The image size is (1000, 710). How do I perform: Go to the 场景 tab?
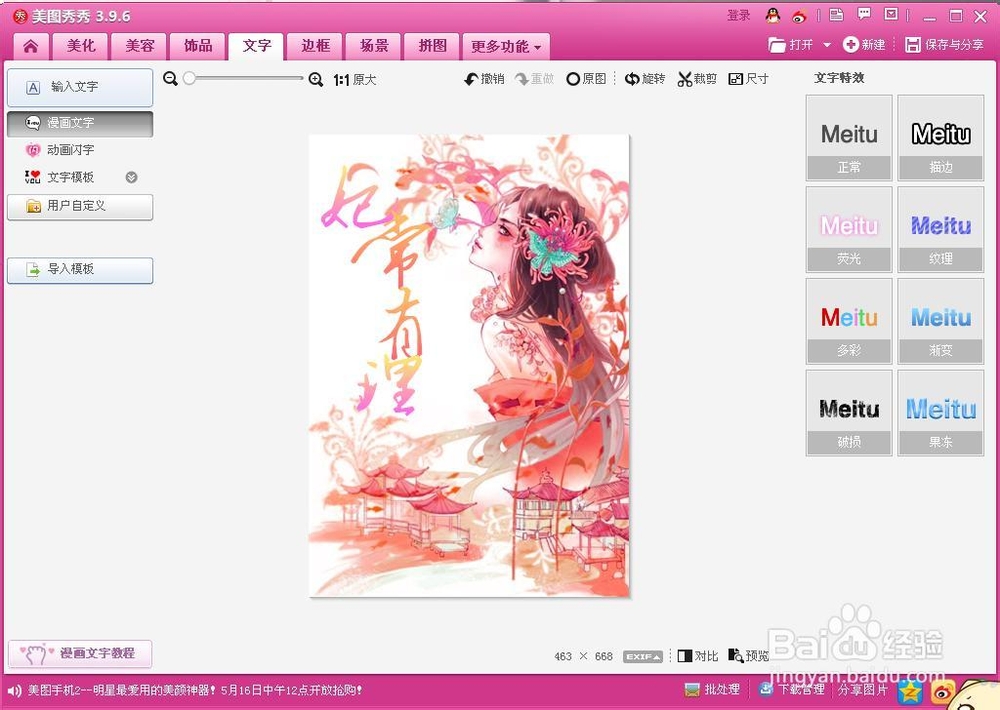point(374,46)
